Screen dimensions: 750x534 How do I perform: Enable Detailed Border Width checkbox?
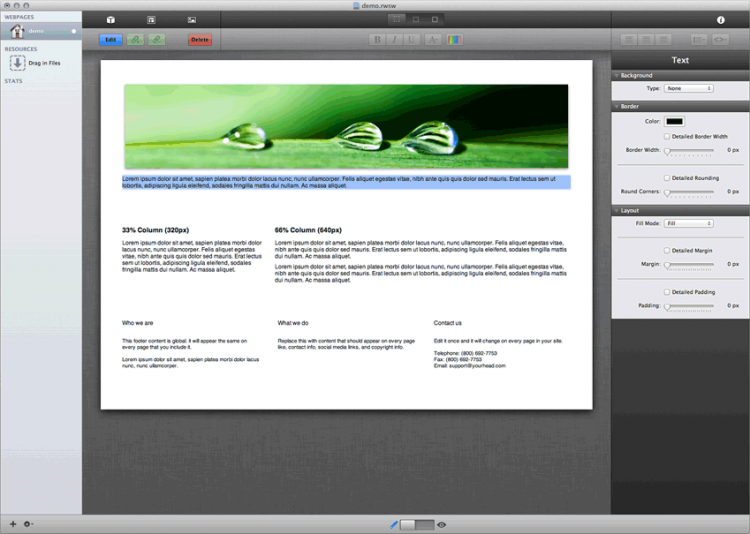(667, 136)
